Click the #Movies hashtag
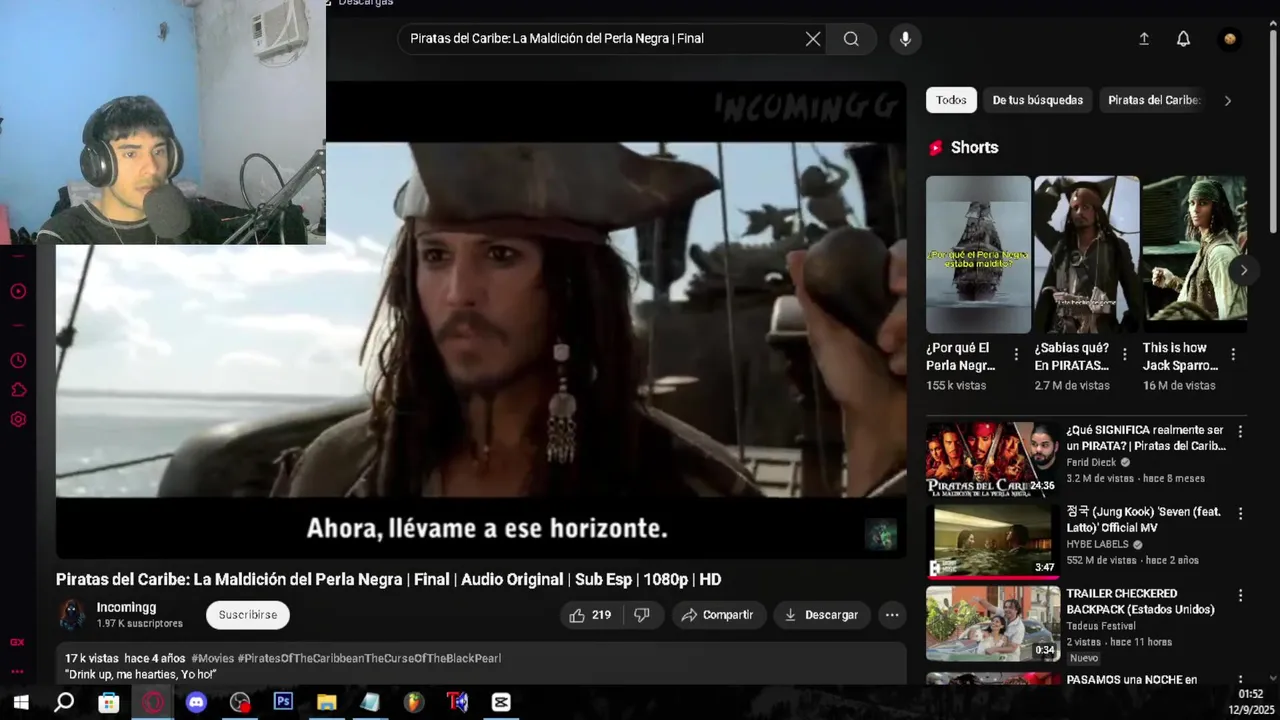Image resolution: width=1280 pixels, height=720 pixels. 212,659
